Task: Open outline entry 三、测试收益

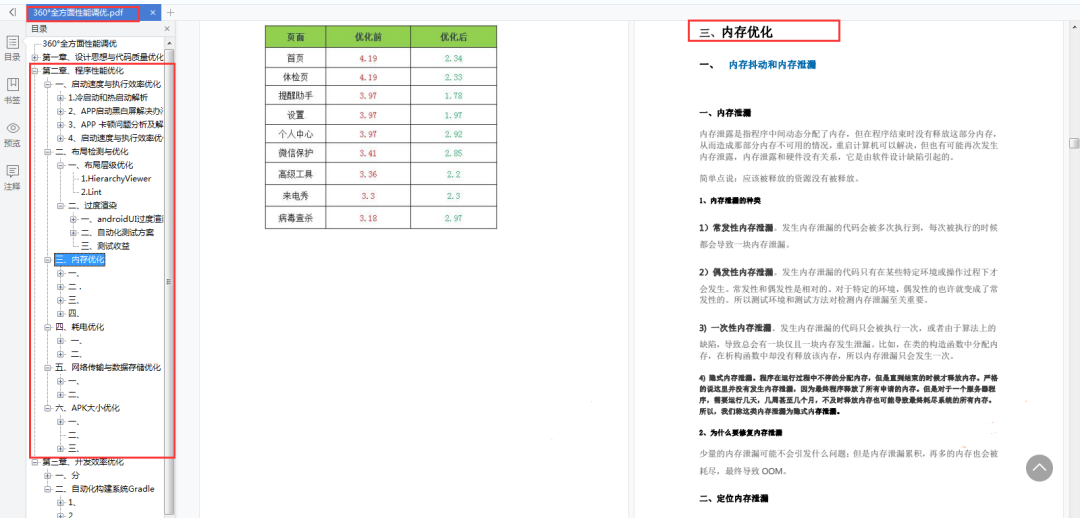Action: pyautogui.click(x=106, y=246)
